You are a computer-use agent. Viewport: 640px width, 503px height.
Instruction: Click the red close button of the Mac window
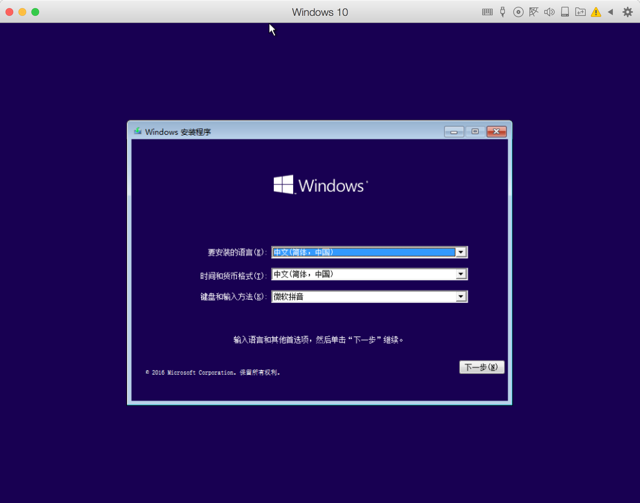pos(9,12)
